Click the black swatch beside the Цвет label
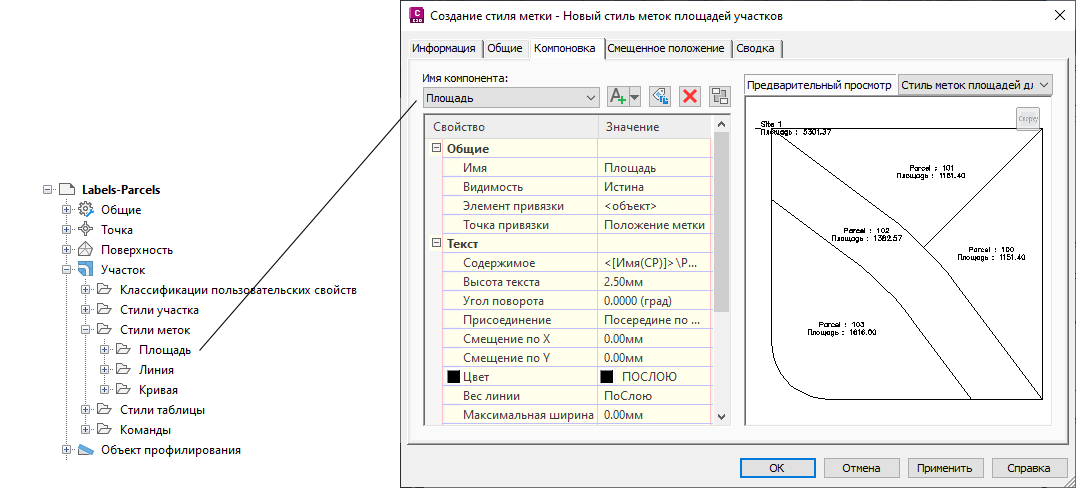1076x488 pixels. [453, 377]
